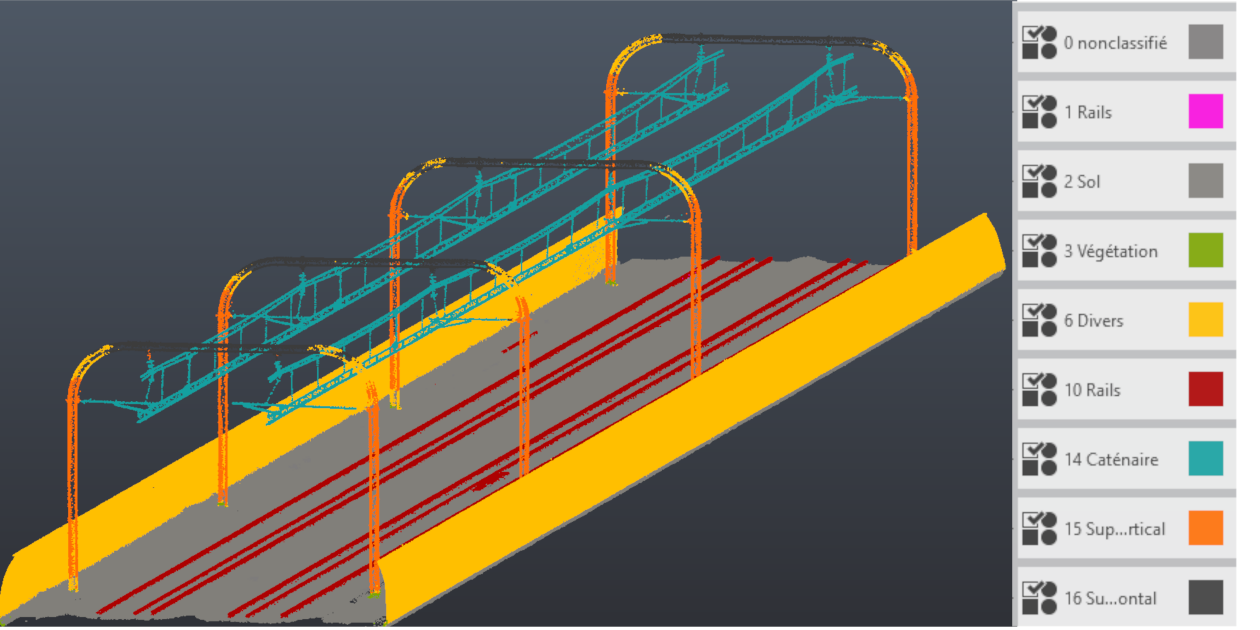
Task: Select the '0 nonclassifié' class label
Action: [x=1115, y=44]
